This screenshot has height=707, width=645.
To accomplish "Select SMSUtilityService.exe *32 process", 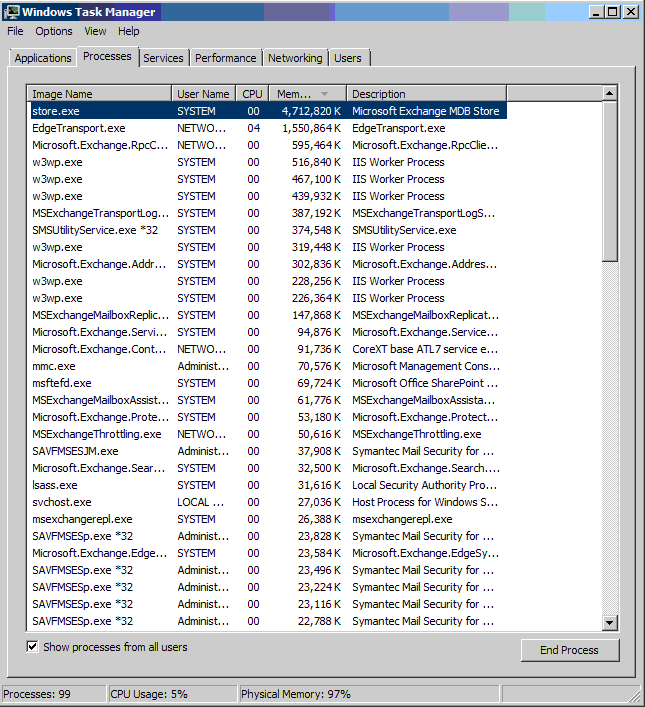I will 269,230.
